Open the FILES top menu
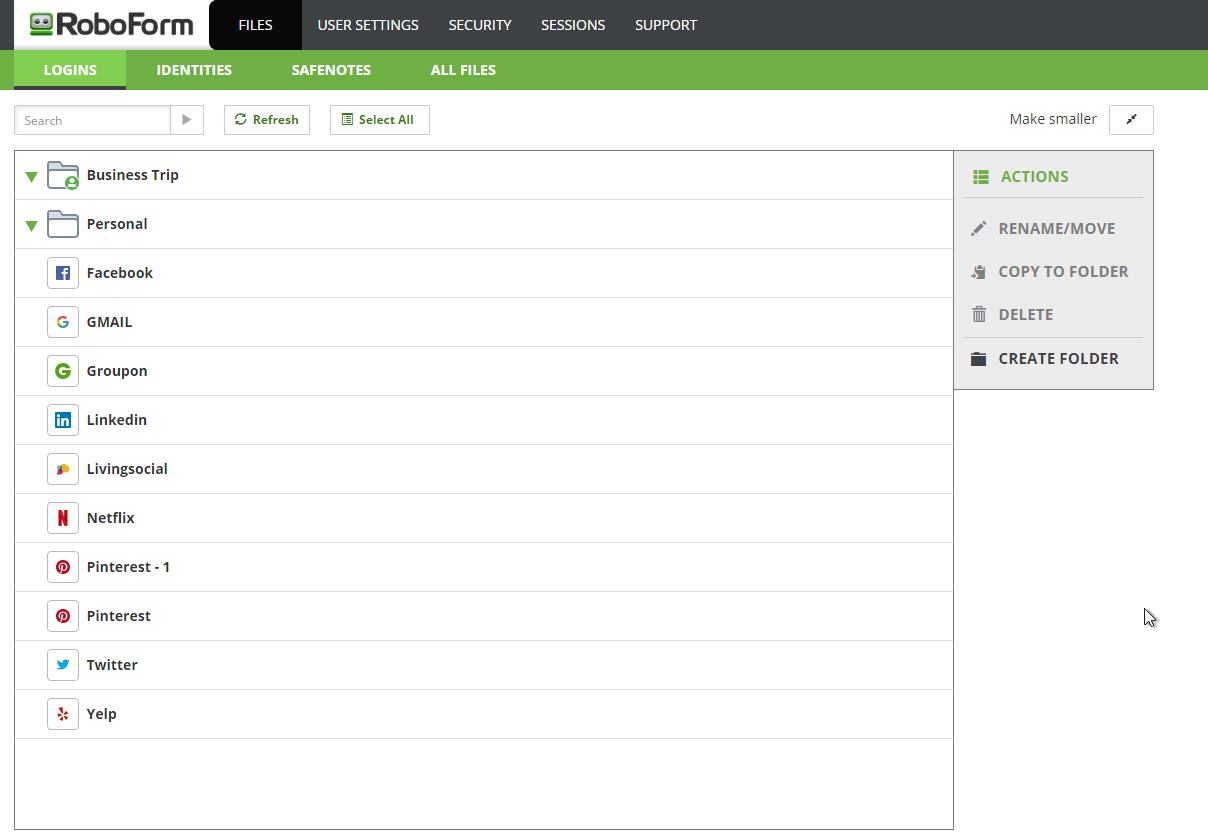 255,25
